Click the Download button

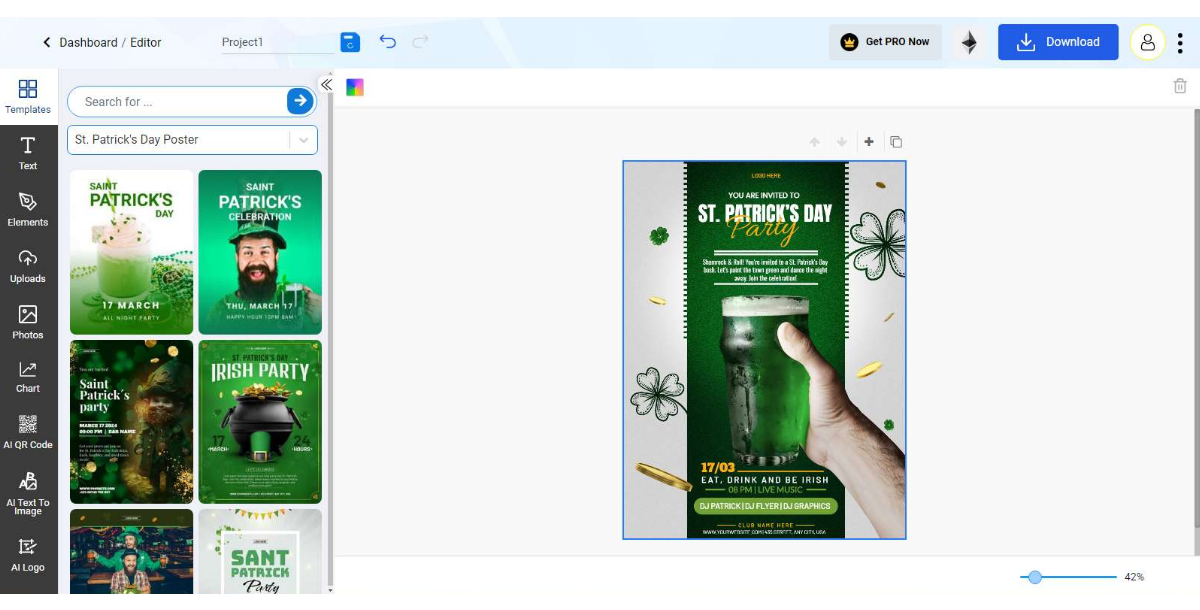tap(1058, 42)
